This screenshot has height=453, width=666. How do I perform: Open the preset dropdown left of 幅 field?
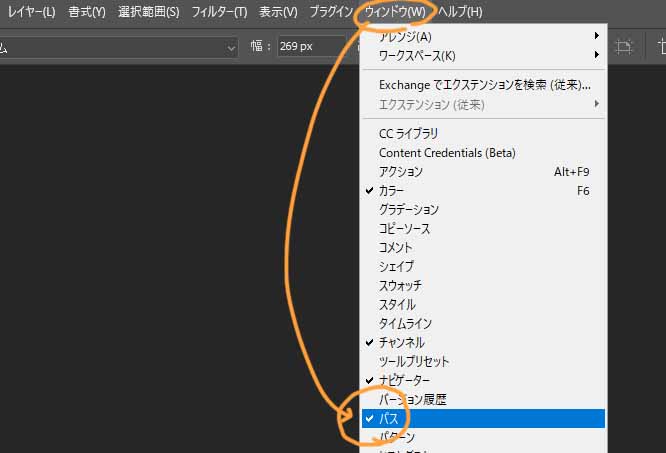pyautogui.click(x=231, y=46)
